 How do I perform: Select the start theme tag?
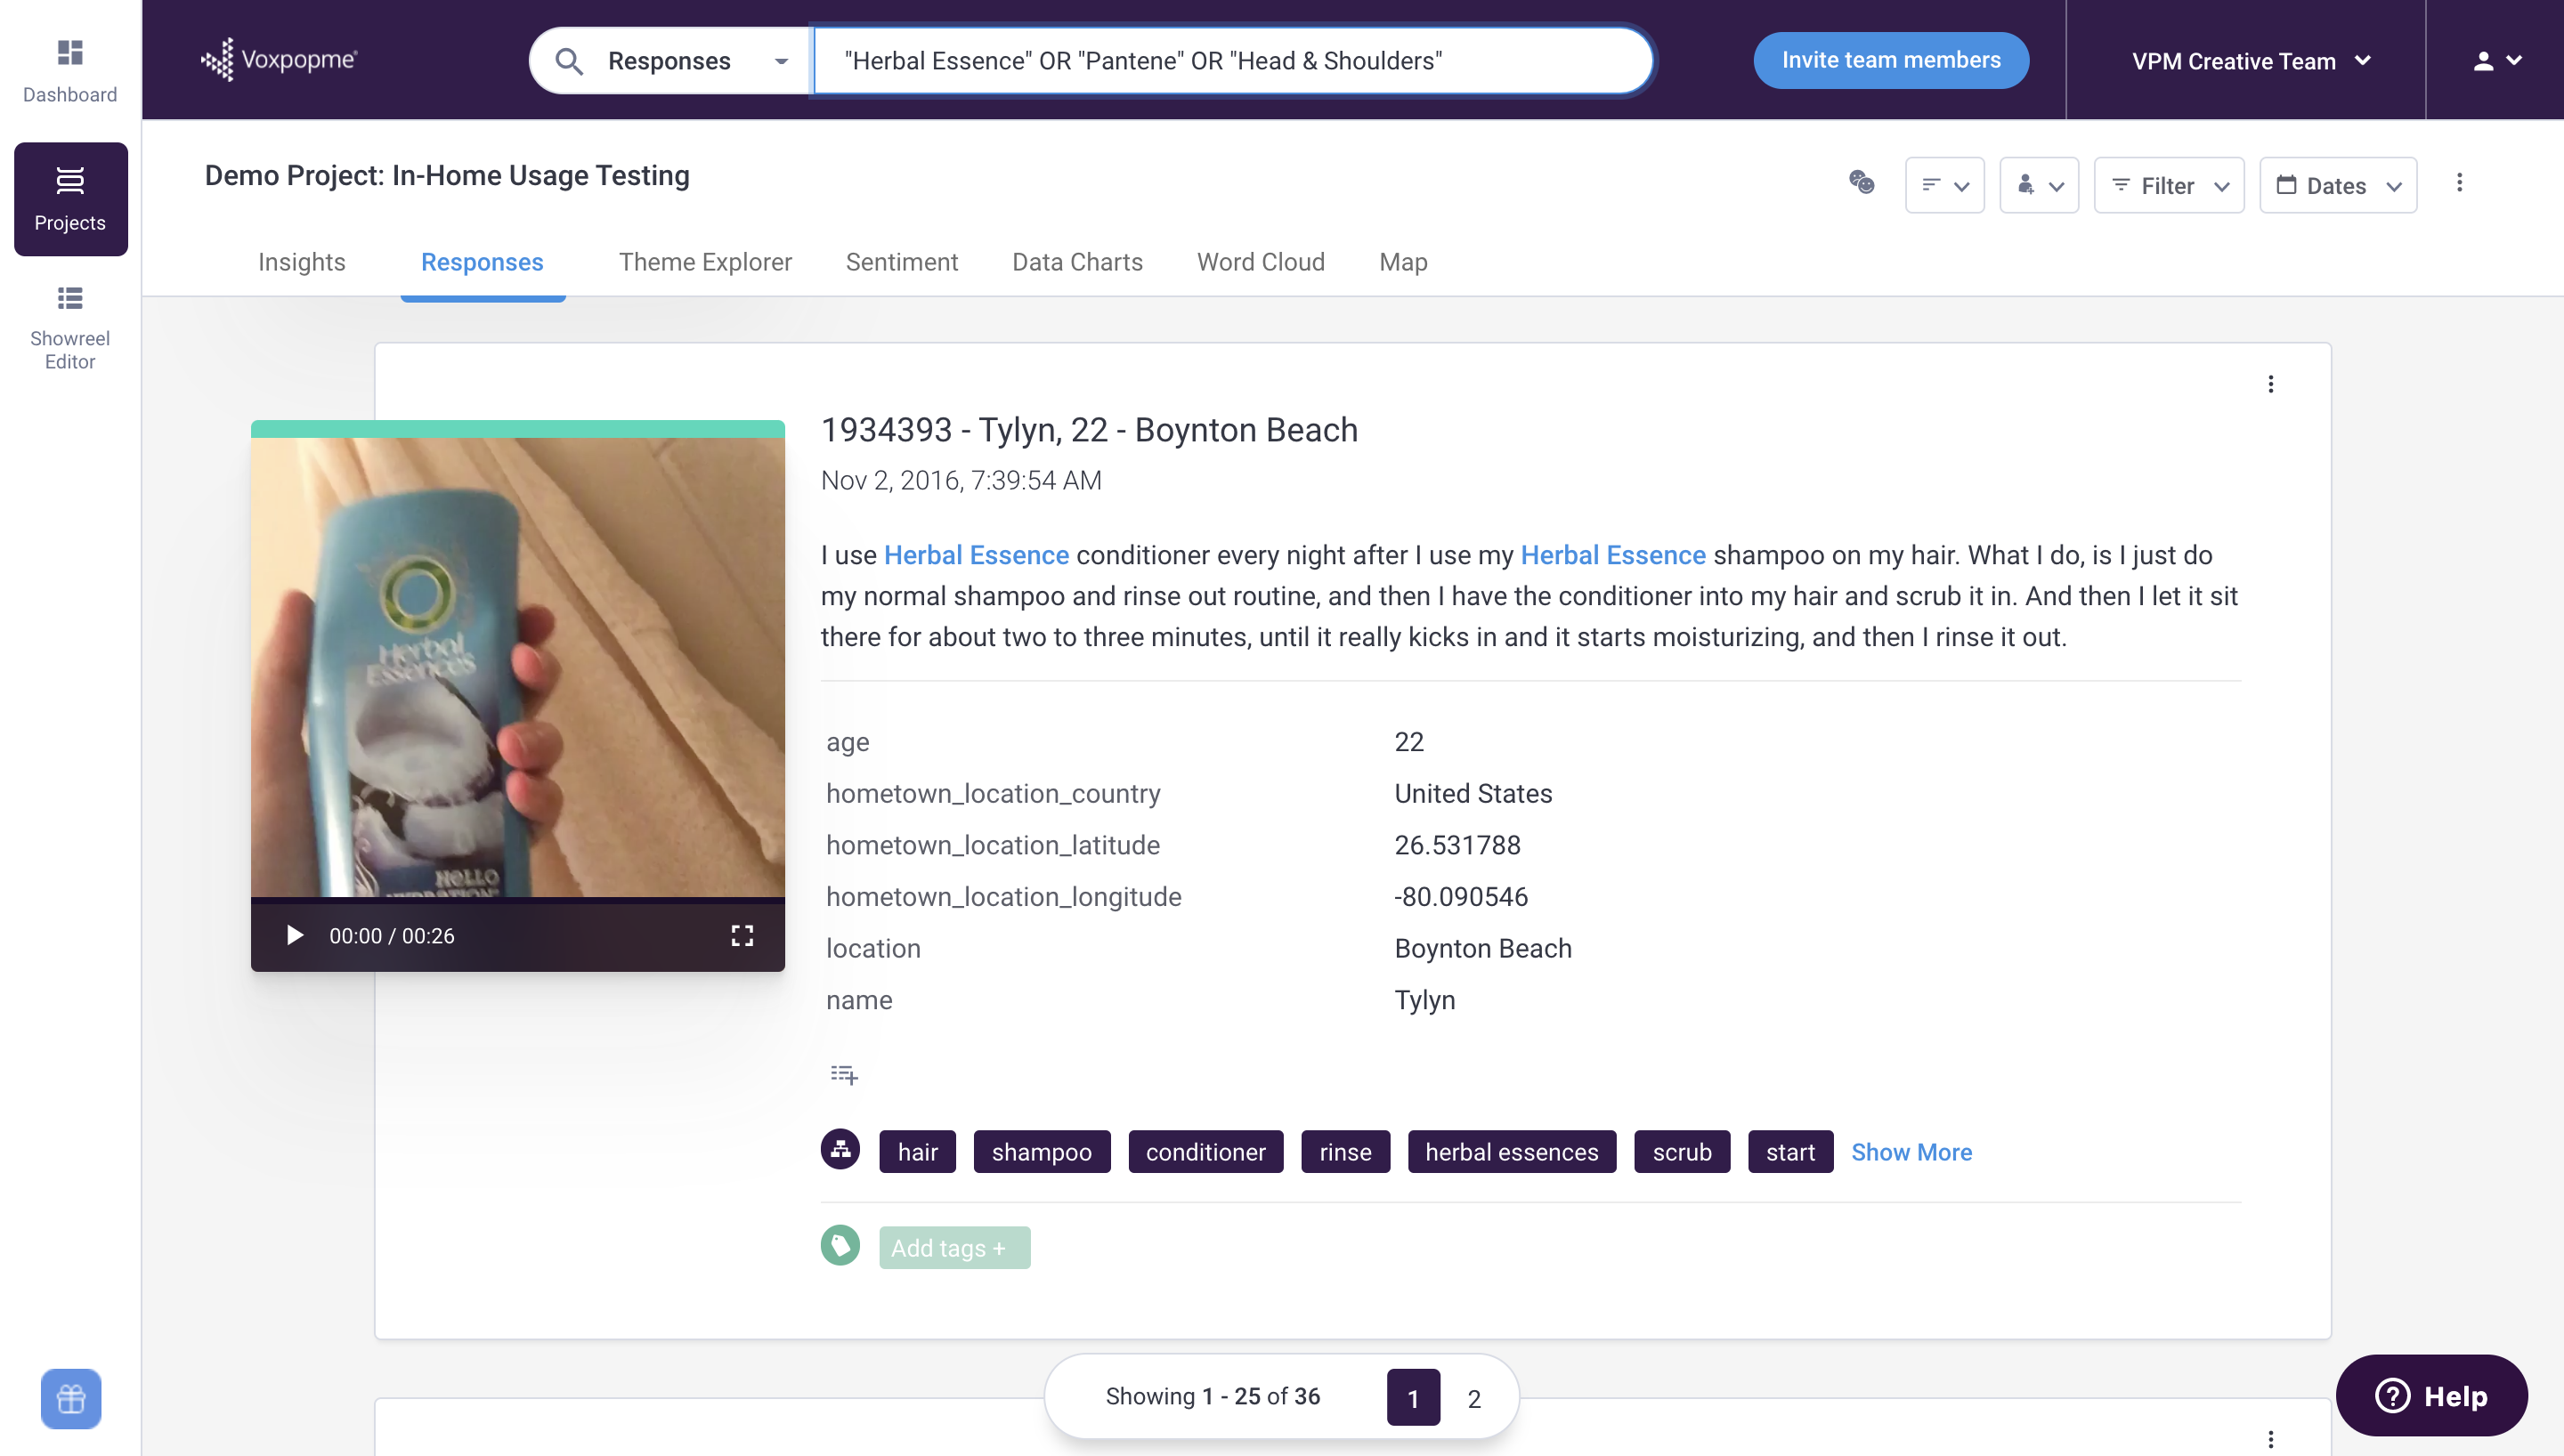tap(1790, 1152)
